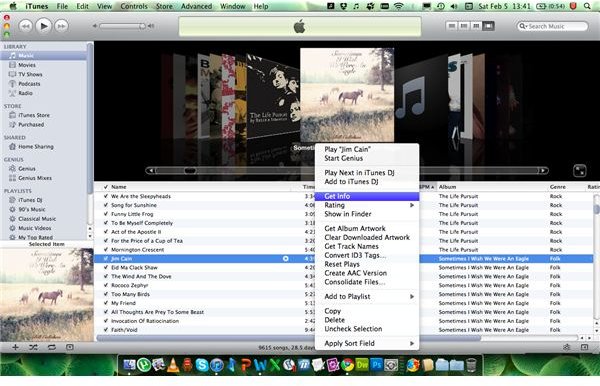Click the shuffle icon at bottom left
The image size is (600, 386).
point(33,347)
